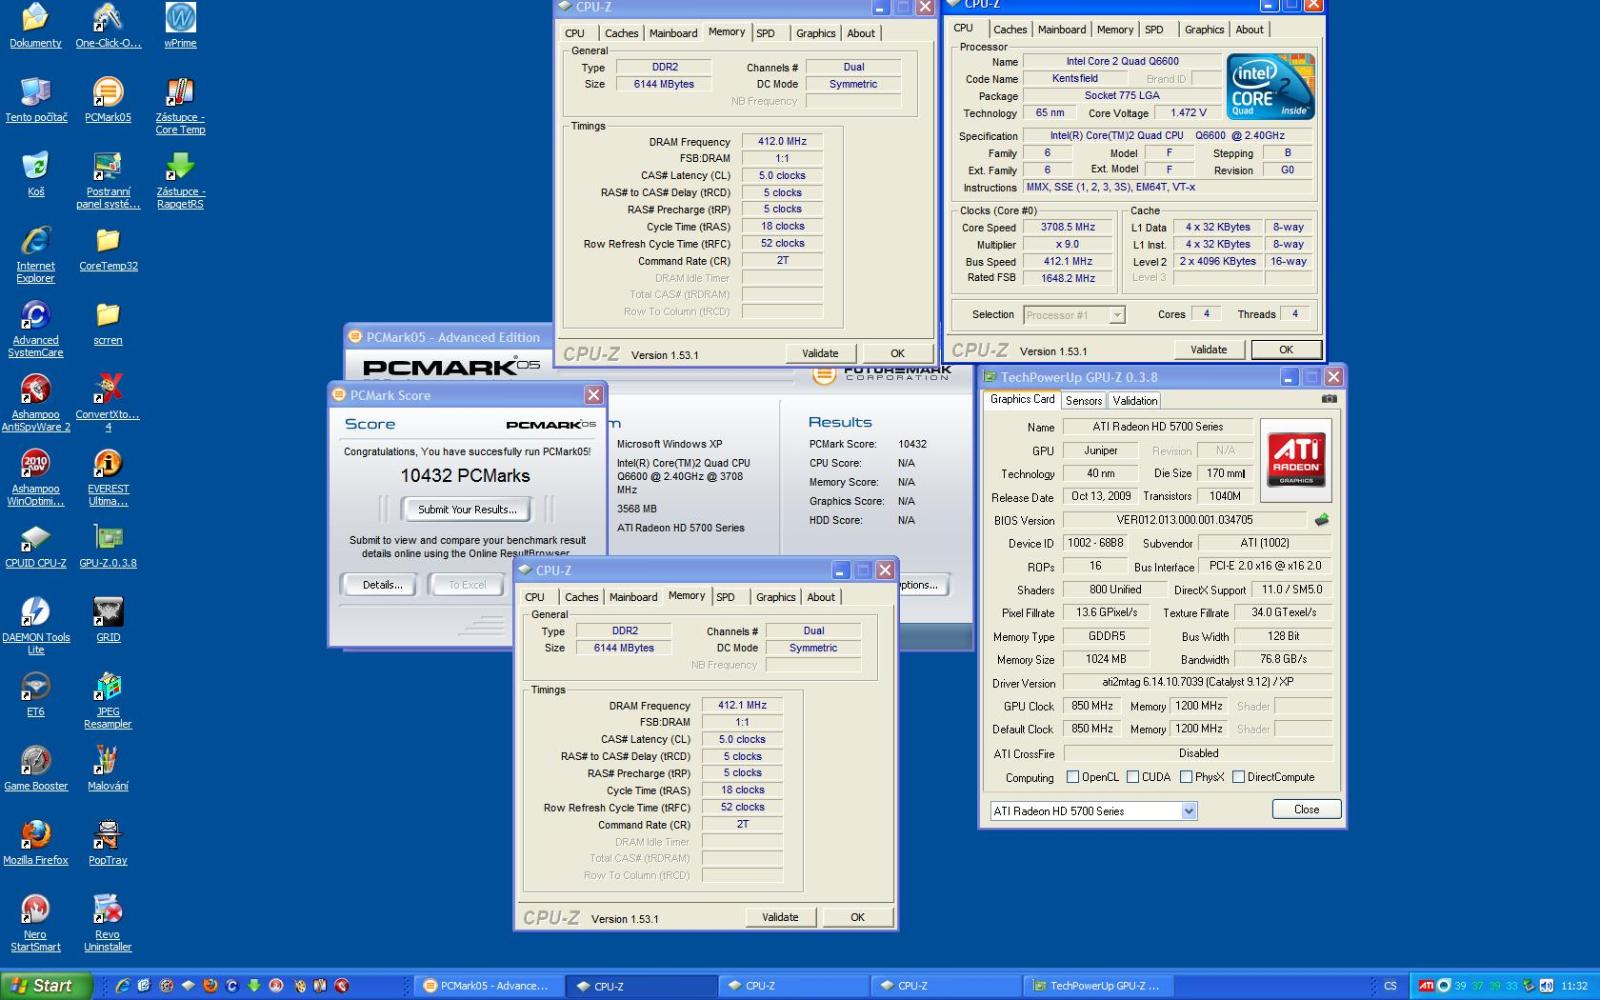Click the CS language indicator in the taskbar

click(x=1390, y=986)
